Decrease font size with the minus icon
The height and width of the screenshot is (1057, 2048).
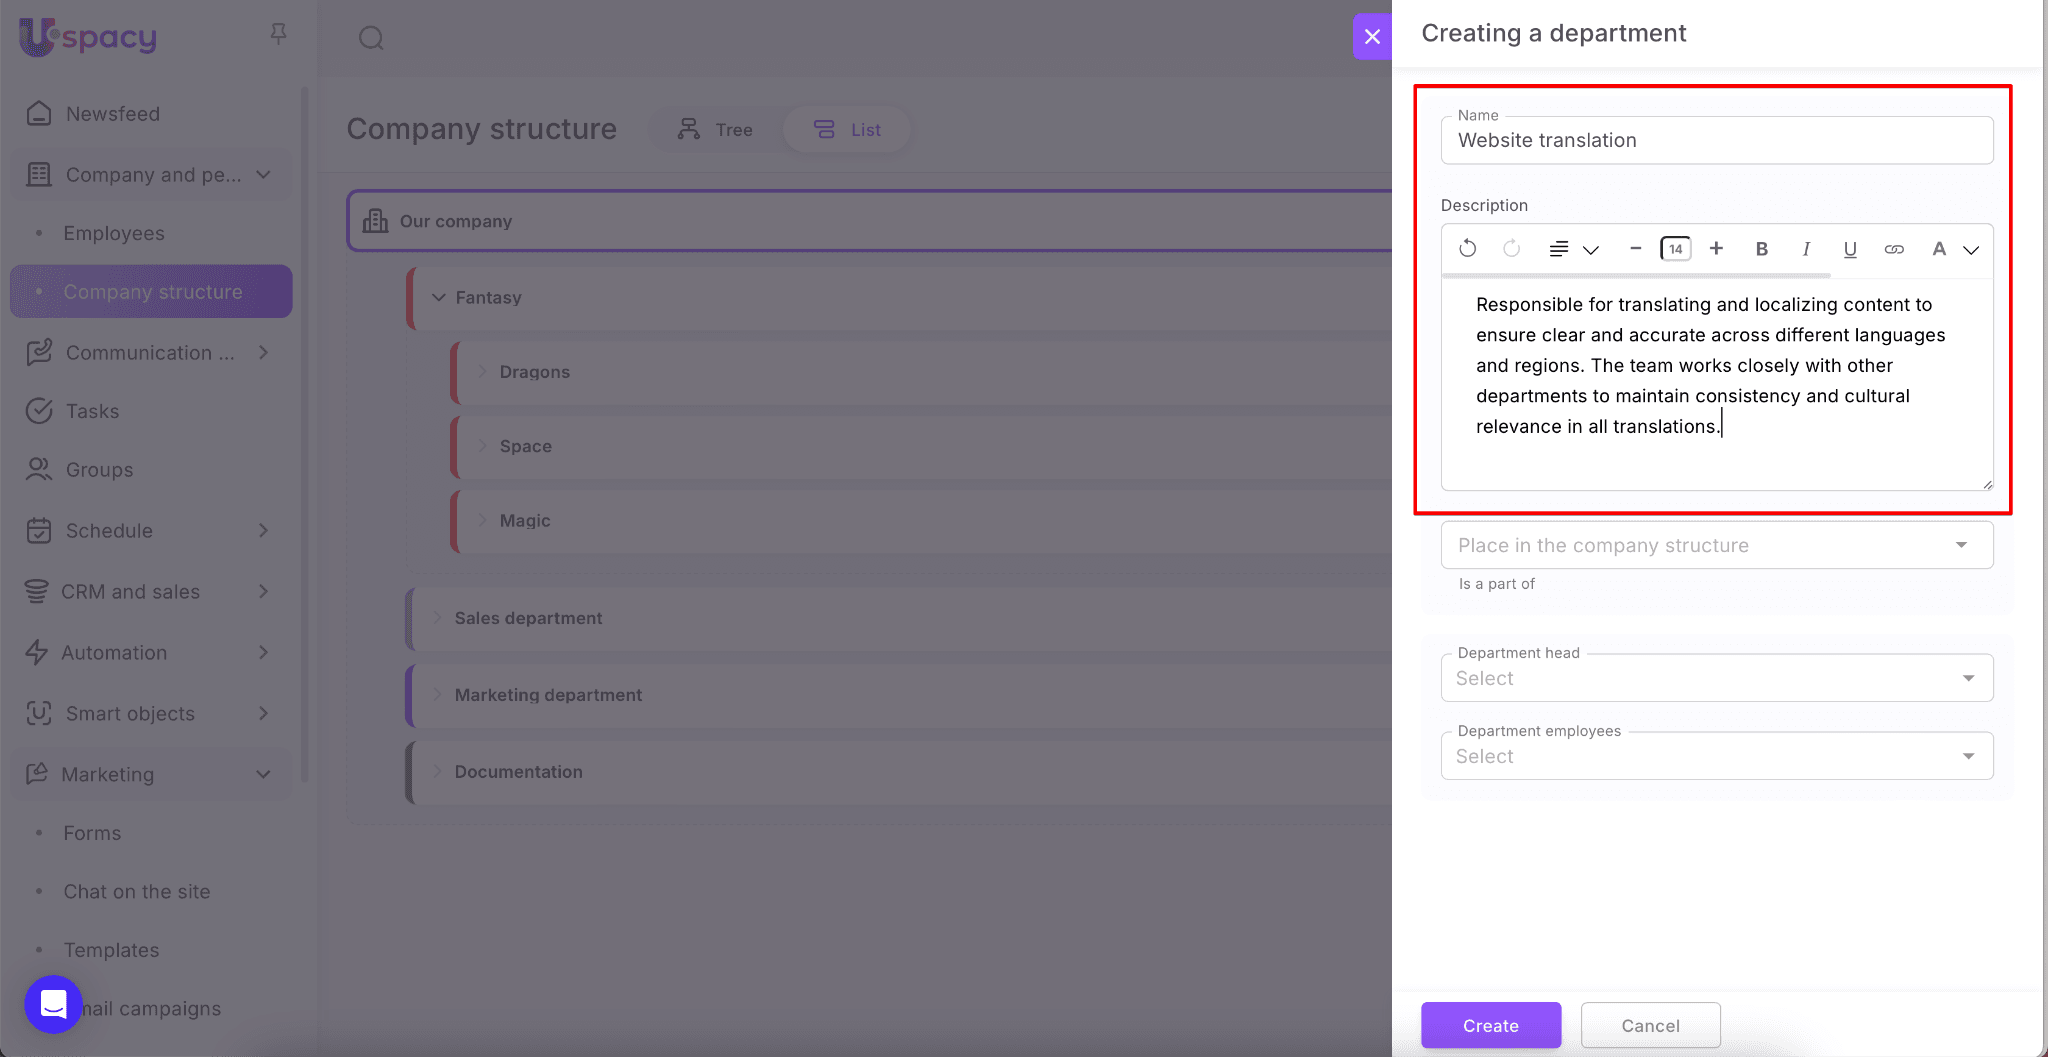coord(1635,249)
